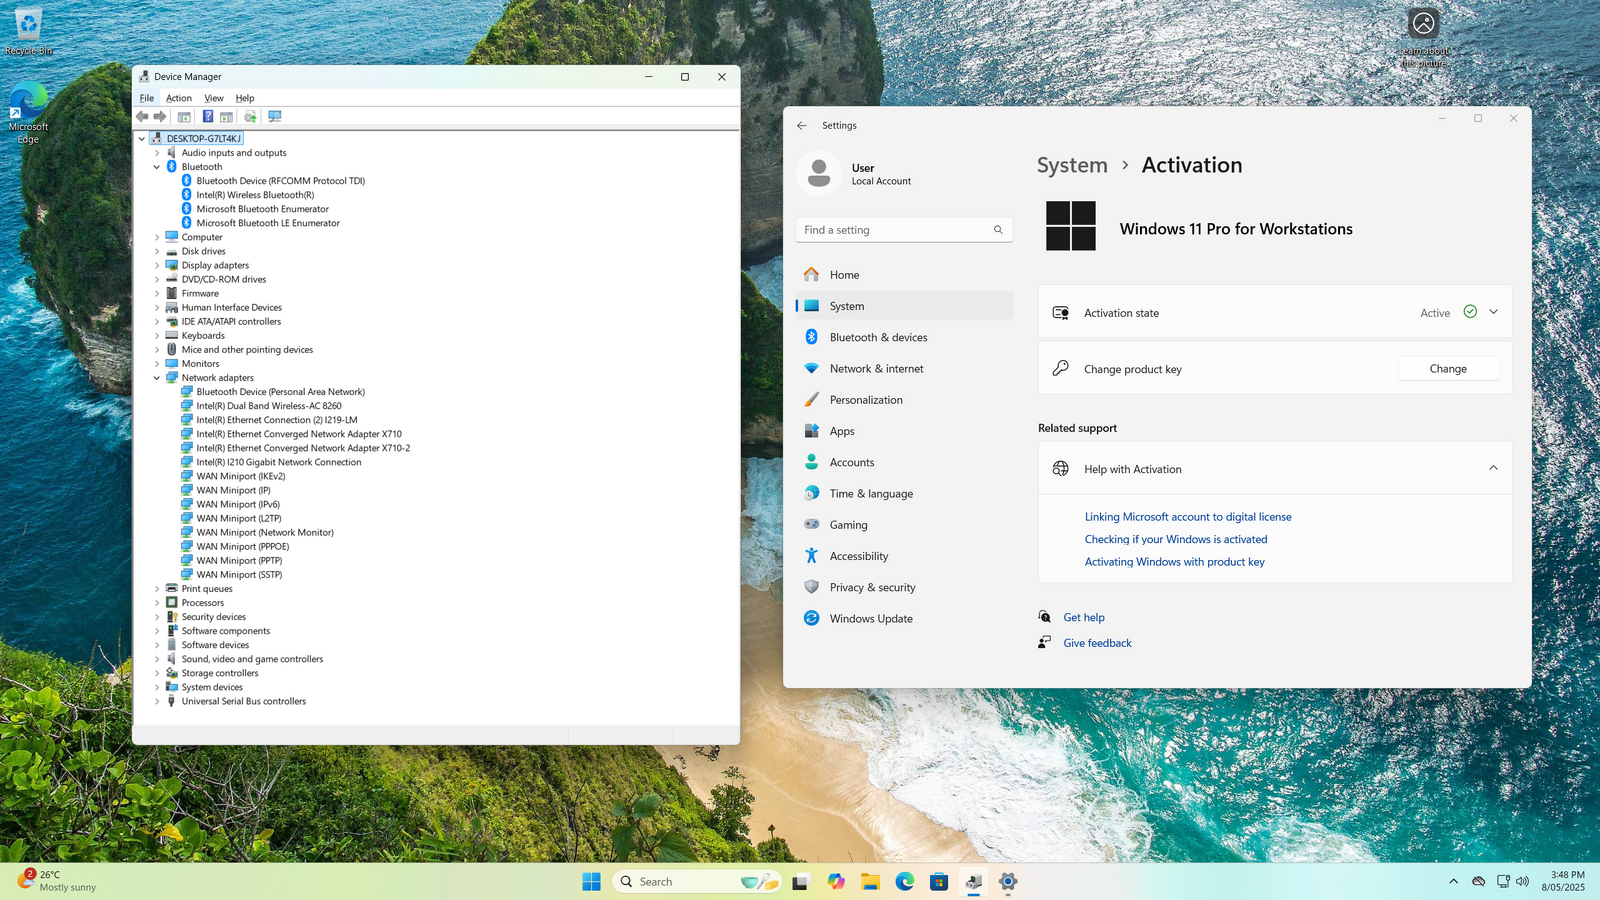Collapse the Network adapters tree node
Image resolution: width=1600 pixels, height=900 pixels.
pos(157,378)
